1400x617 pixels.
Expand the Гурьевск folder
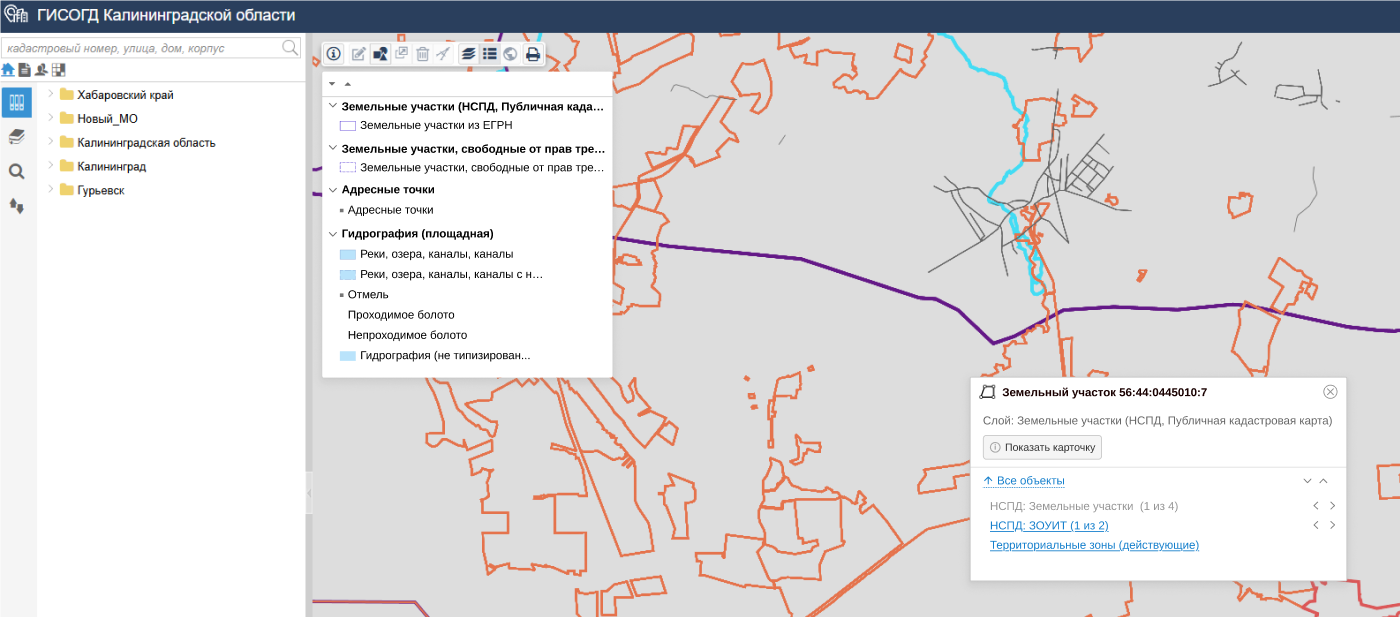click(50, 190)
